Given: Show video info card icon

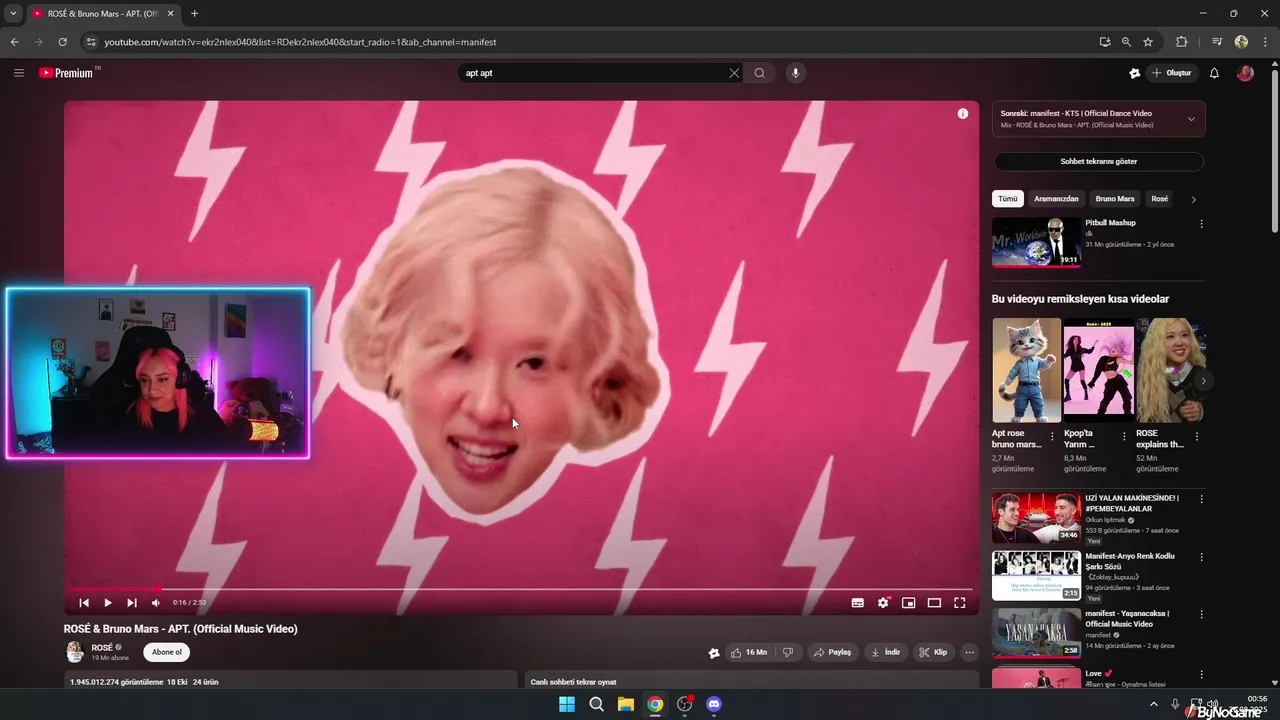Looking at the screenshot, I should coord(963,114).
